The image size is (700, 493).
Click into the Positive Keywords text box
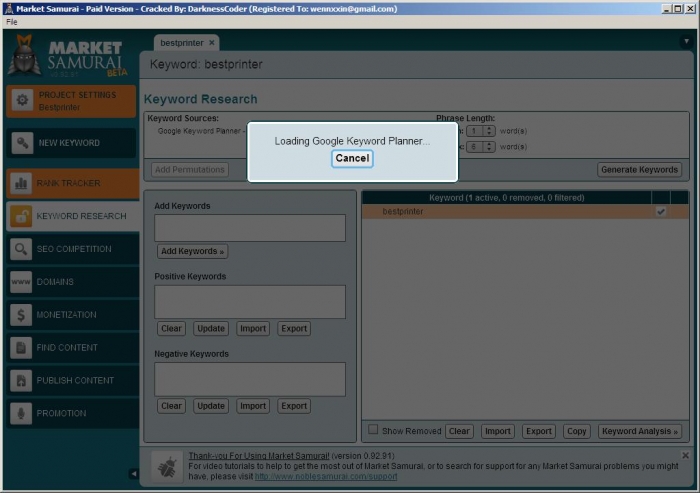click(x=250, y=302)
